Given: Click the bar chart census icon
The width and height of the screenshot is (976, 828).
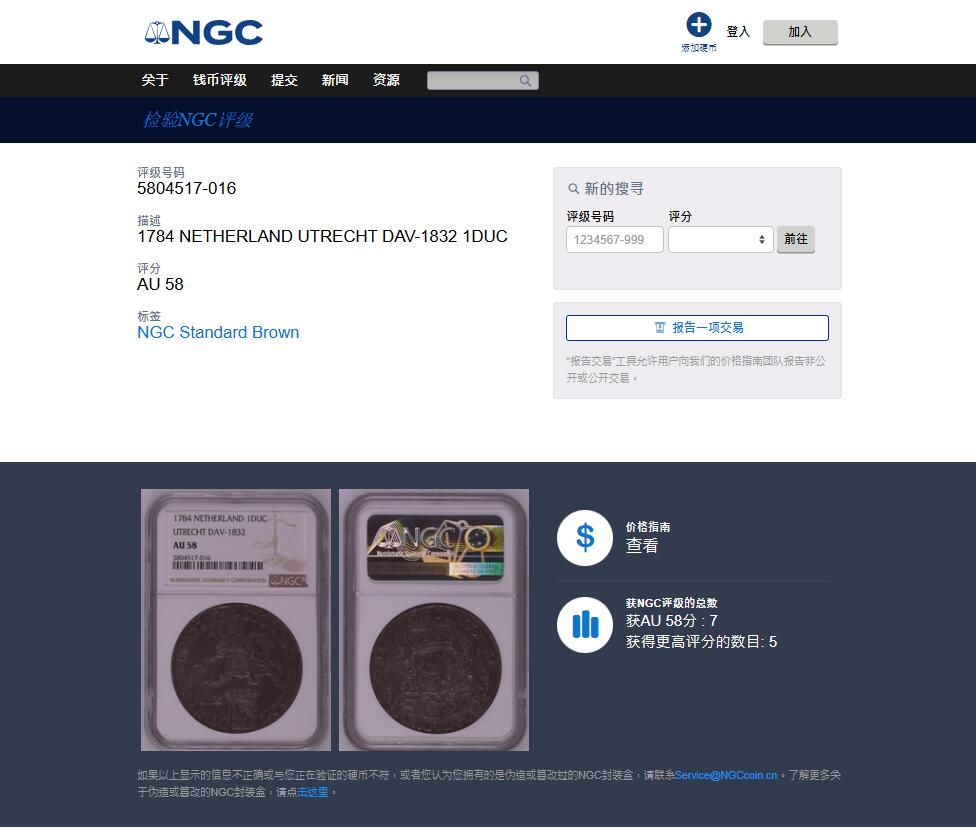Looking at the screenshot, I should click(x=585, y=624).
